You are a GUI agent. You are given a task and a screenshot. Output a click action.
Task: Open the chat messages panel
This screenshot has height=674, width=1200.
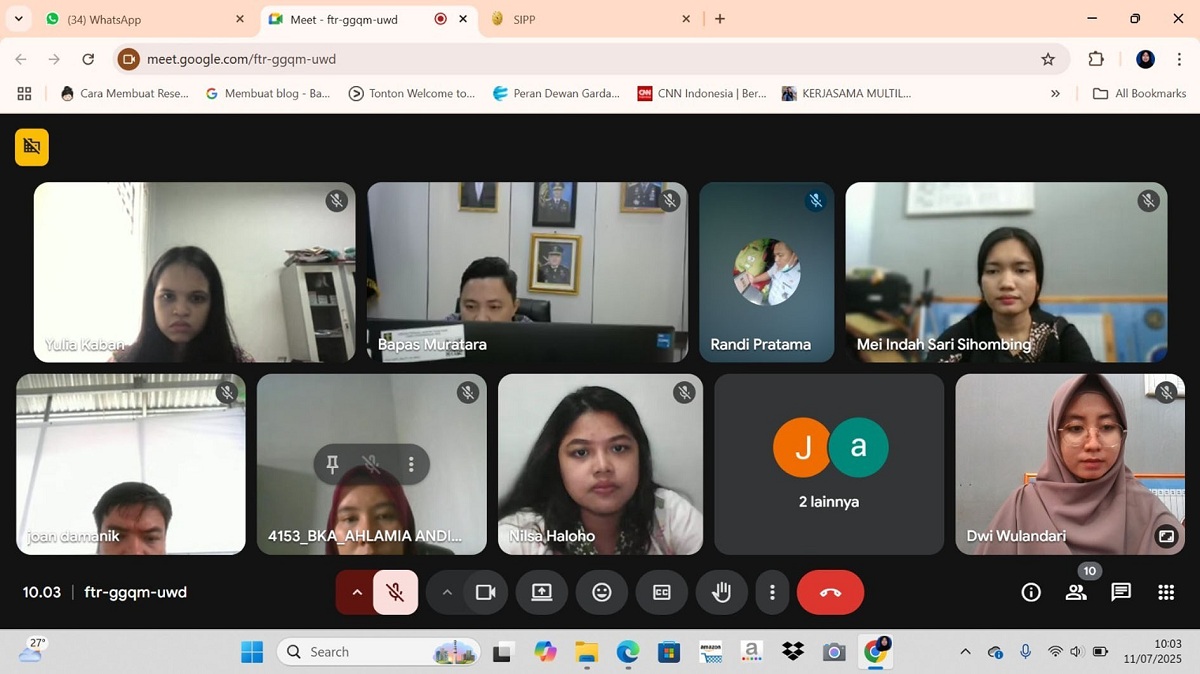pos(1121,593)
